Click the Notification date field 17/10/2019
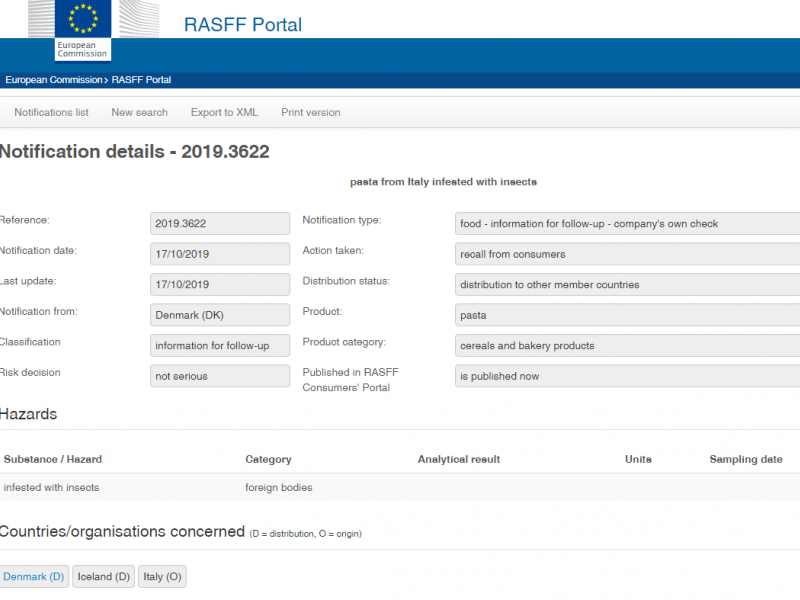 coord(220,254)
